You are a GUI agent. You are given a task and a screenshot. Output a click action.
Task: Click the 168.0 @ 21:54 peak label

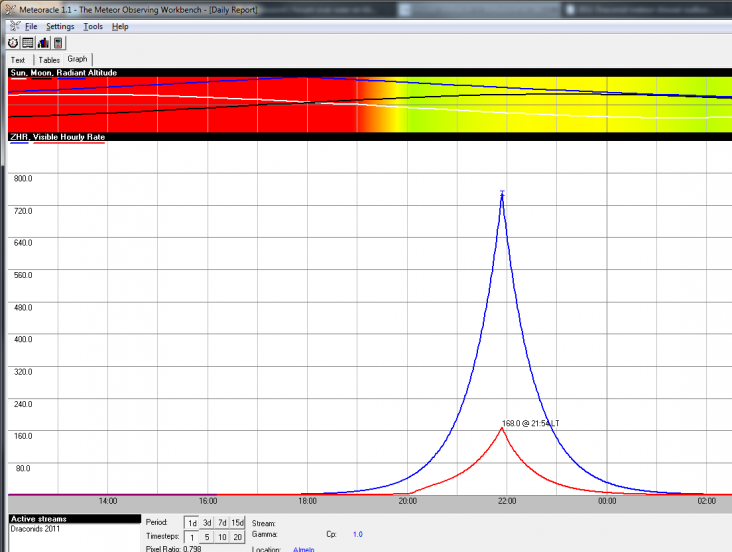click(x=531, y=424)
